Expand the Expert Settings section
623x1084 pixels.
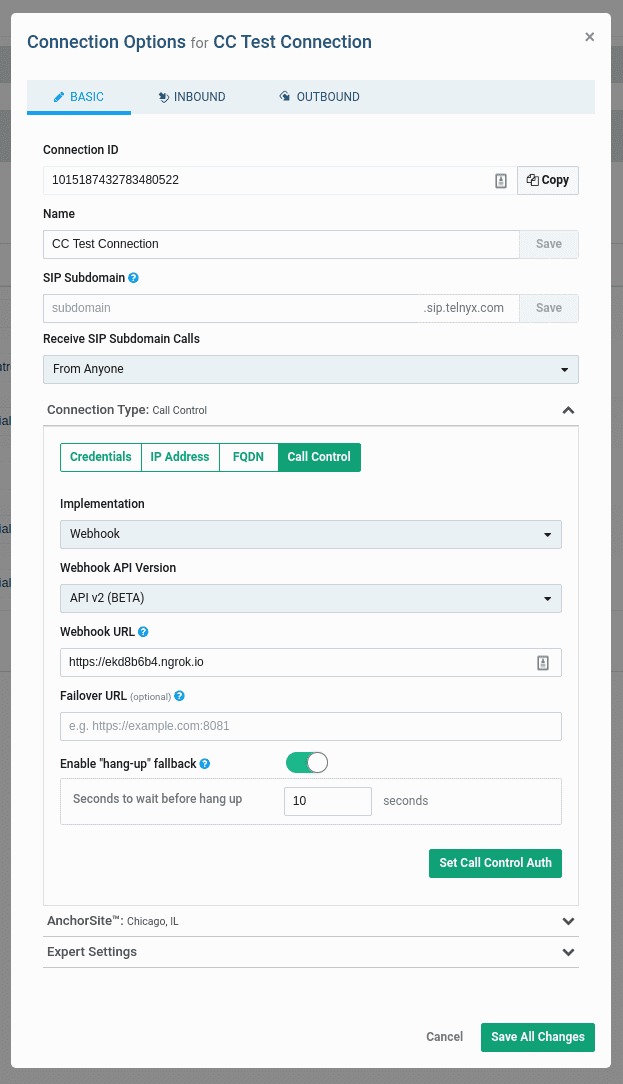pos(568,952)
